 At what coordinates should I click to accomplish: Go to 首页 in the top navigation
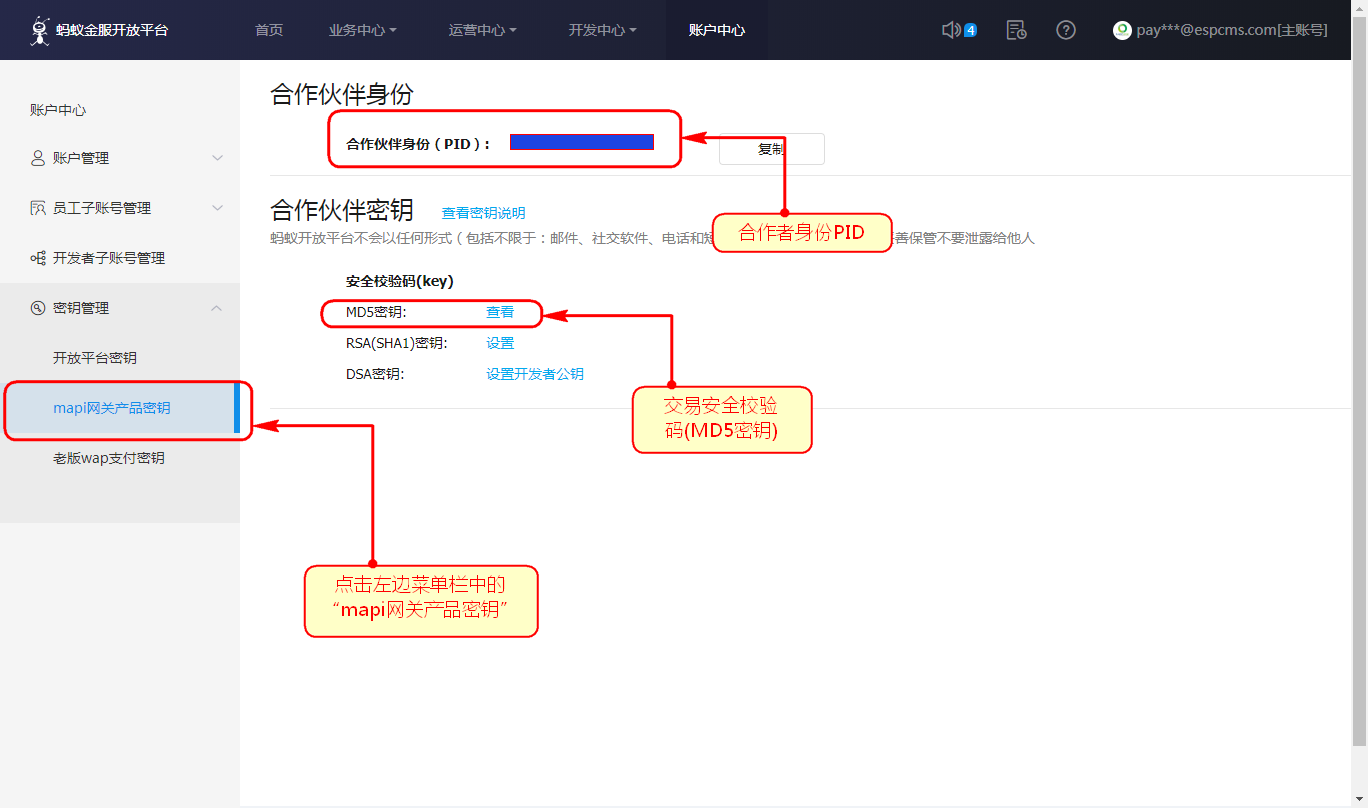[x=269, y=30]
